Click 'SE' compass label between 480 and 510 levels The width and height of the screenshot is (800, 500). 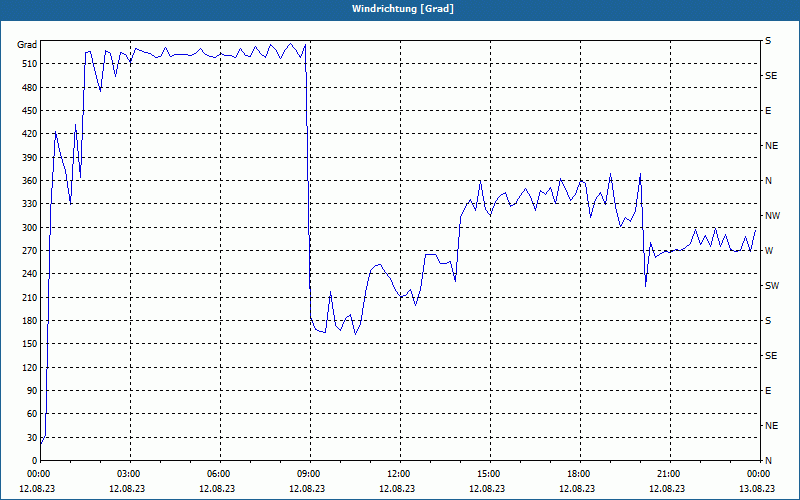(x=771, y=76)
